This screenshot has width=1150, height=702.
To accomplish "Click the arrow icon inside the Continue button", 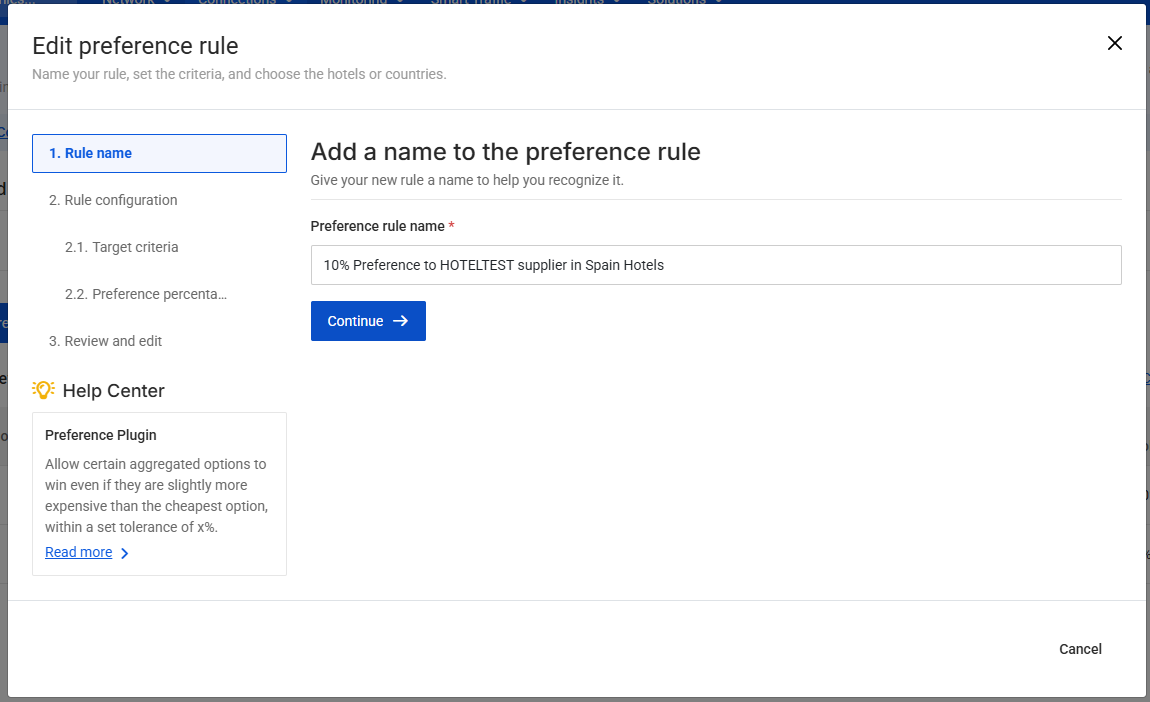I will click(400, 321).
